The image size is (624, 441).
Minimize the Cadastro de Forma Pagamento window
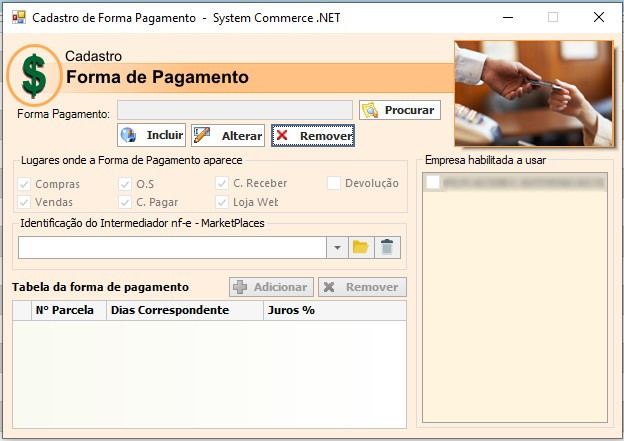508,17
